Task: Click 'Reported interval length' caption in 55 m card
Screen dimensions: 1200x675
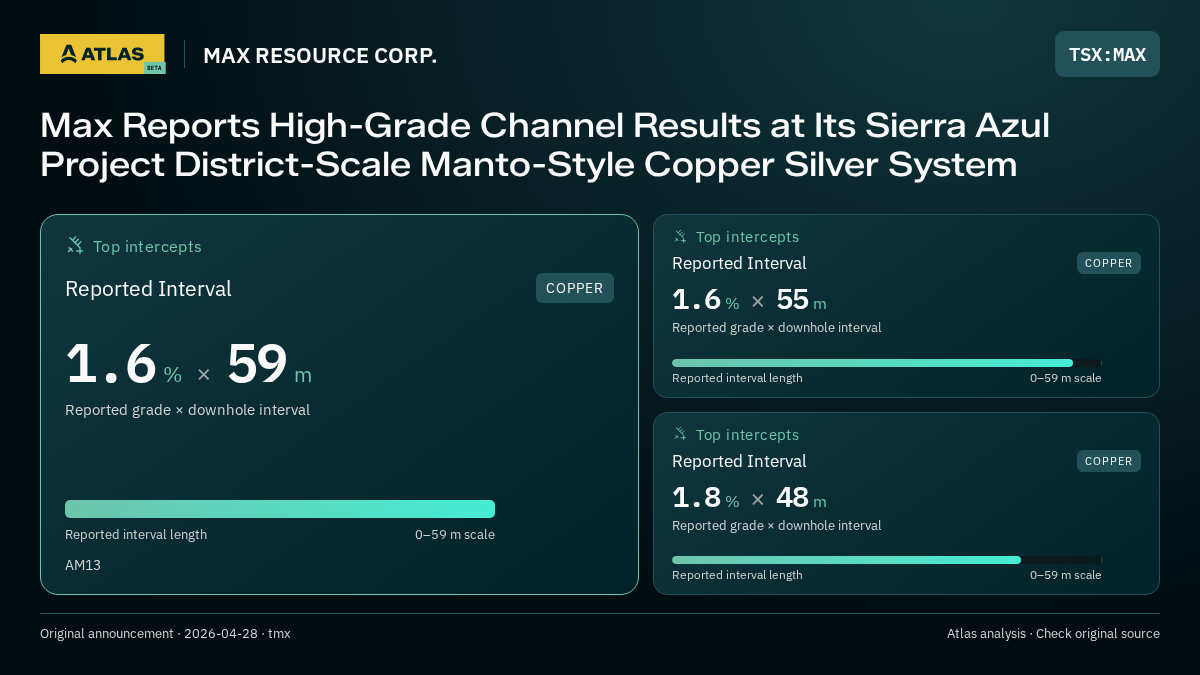Action: (x=737, y=378)
